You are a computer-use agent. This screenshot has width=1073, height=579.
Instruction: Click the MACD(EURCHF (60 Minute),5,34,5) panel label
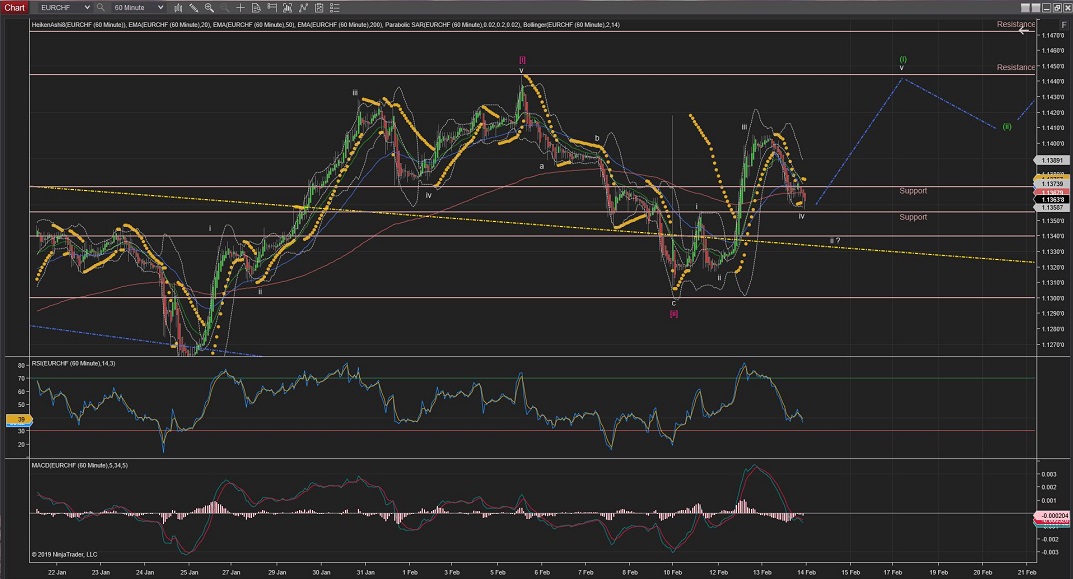79,465
